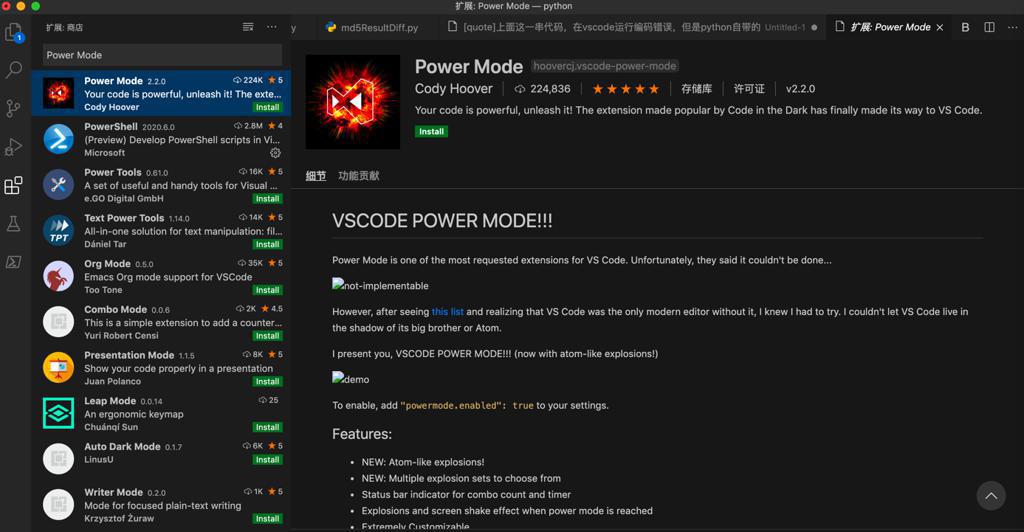Click the B icon in editor toolbar
Screen dimensions: 1024x532
(965, 27)
